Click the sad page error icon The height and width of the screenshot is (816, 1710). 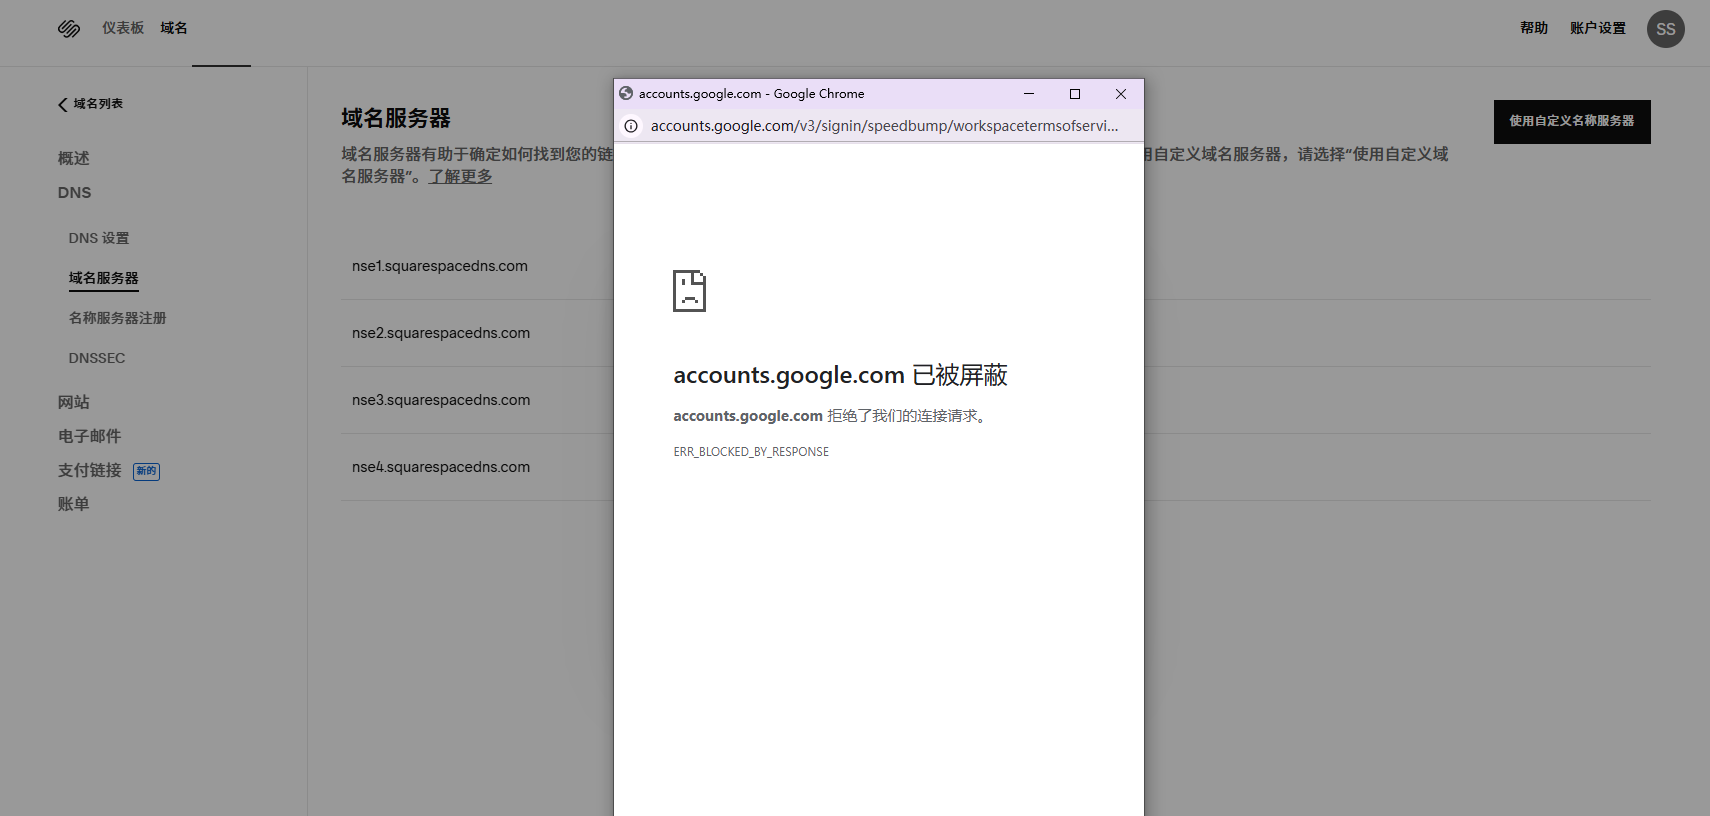(689, 290)
